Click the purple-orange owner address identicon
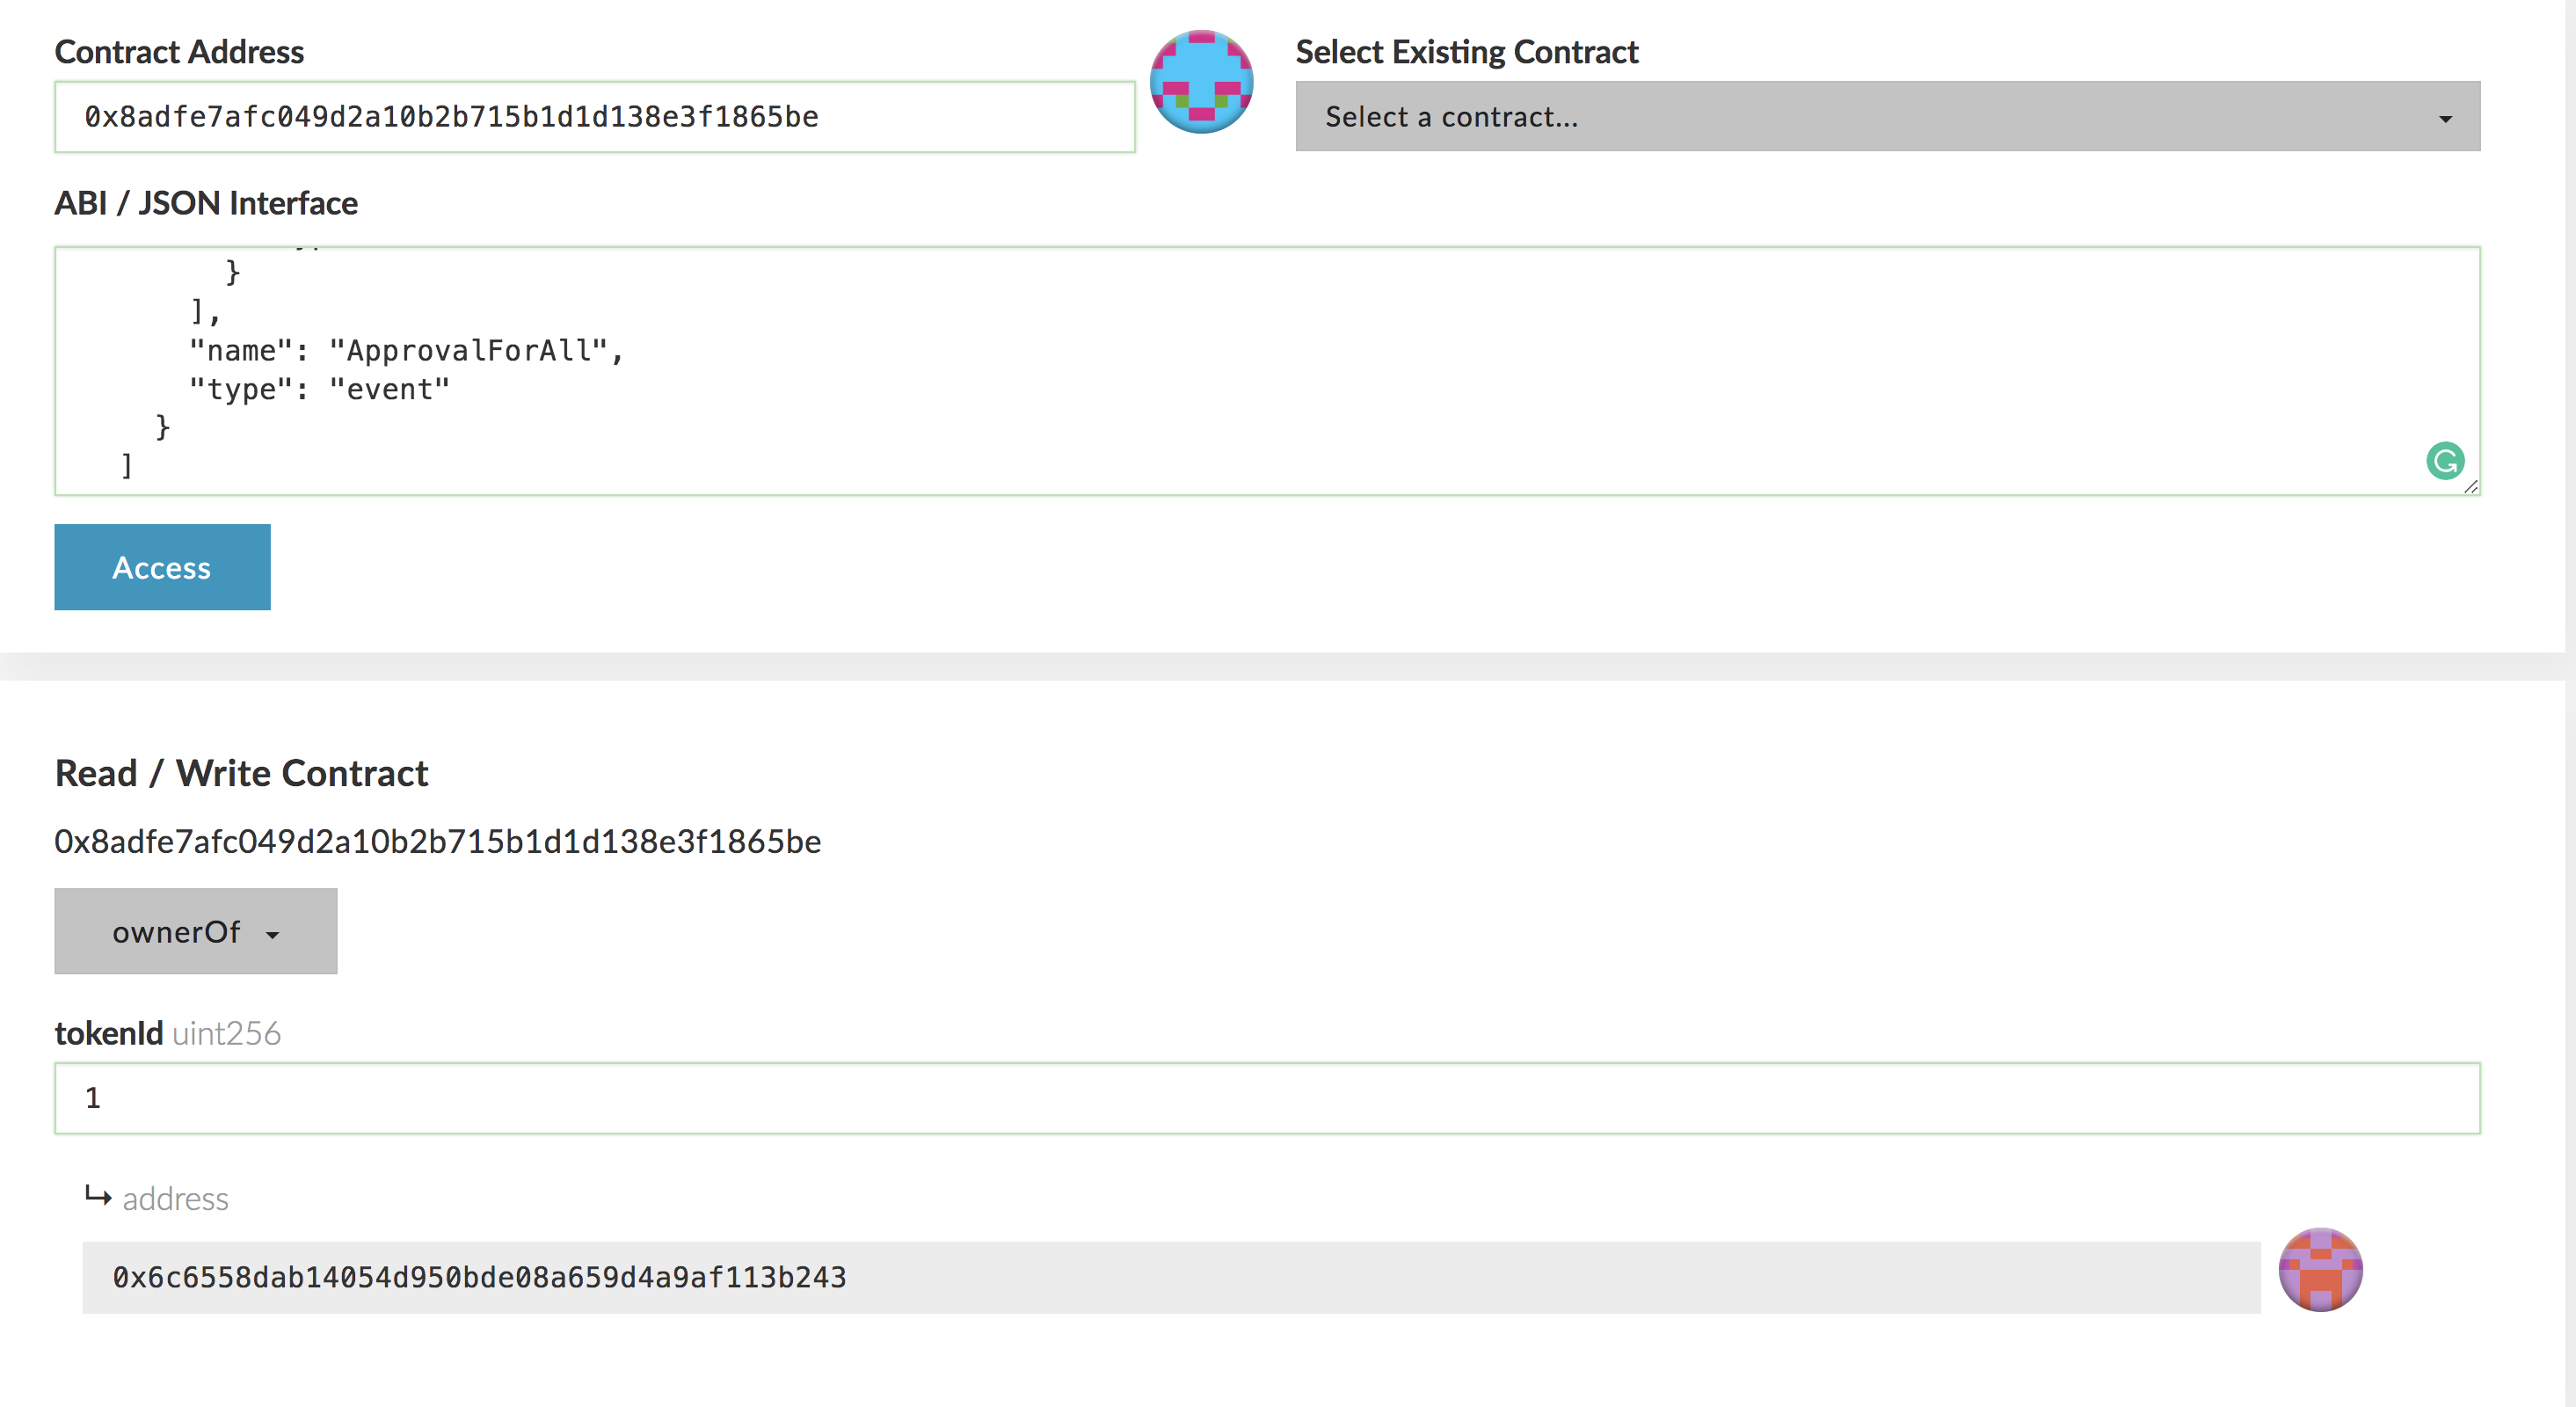The width and height of the screenshot is (2576, 1407). pos(2320,1269)
